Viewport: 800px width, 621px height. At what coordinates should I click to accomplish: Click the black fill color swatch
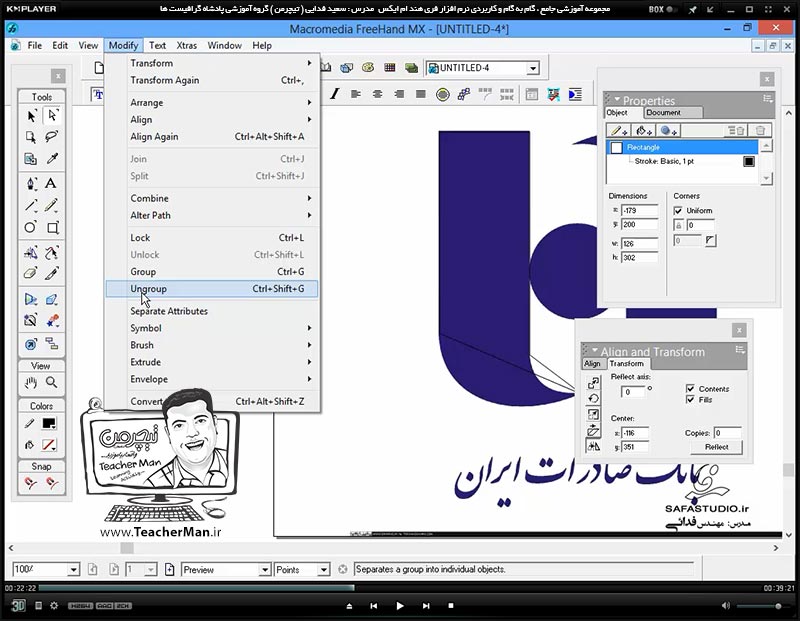(49, 424)
